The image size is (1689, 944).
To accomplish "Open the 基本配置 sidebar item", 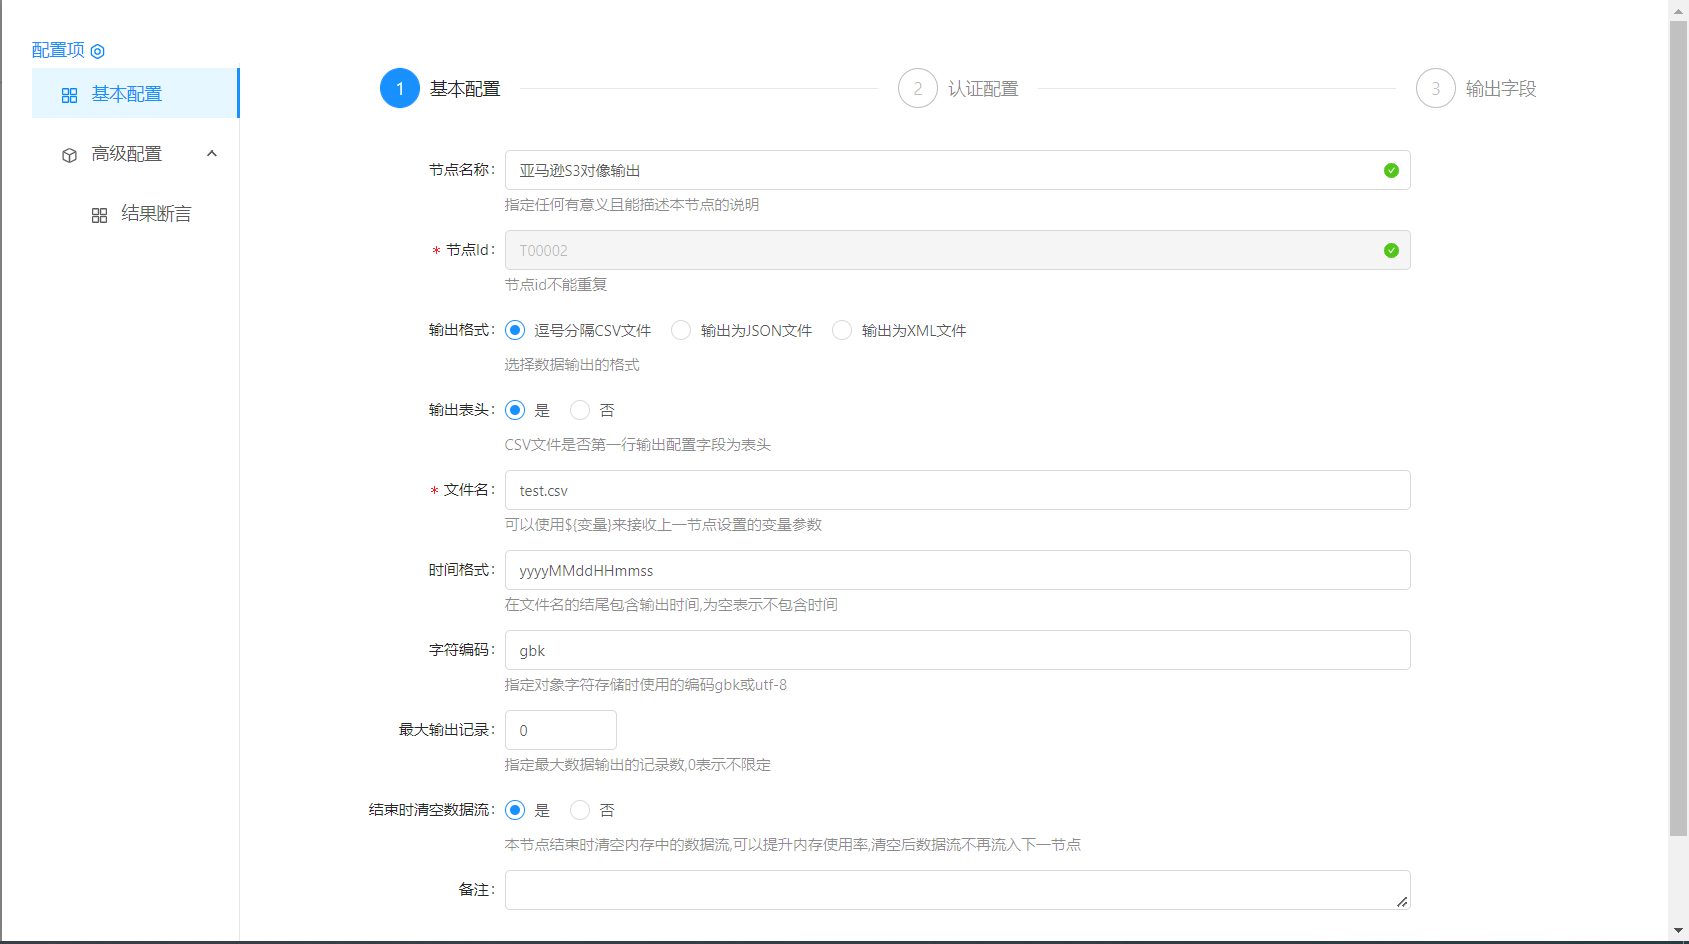I will pyautogui.click(x=127, y=94).
